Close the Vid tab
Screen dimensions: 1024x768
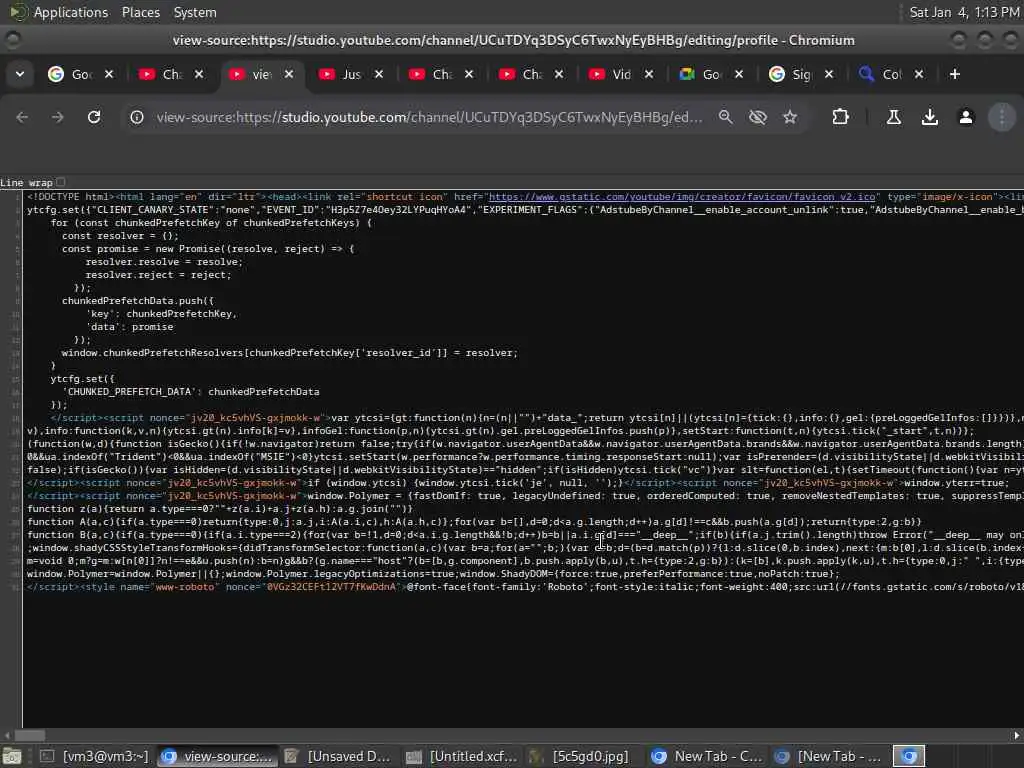pyautogui.click(x=649, y=74)
